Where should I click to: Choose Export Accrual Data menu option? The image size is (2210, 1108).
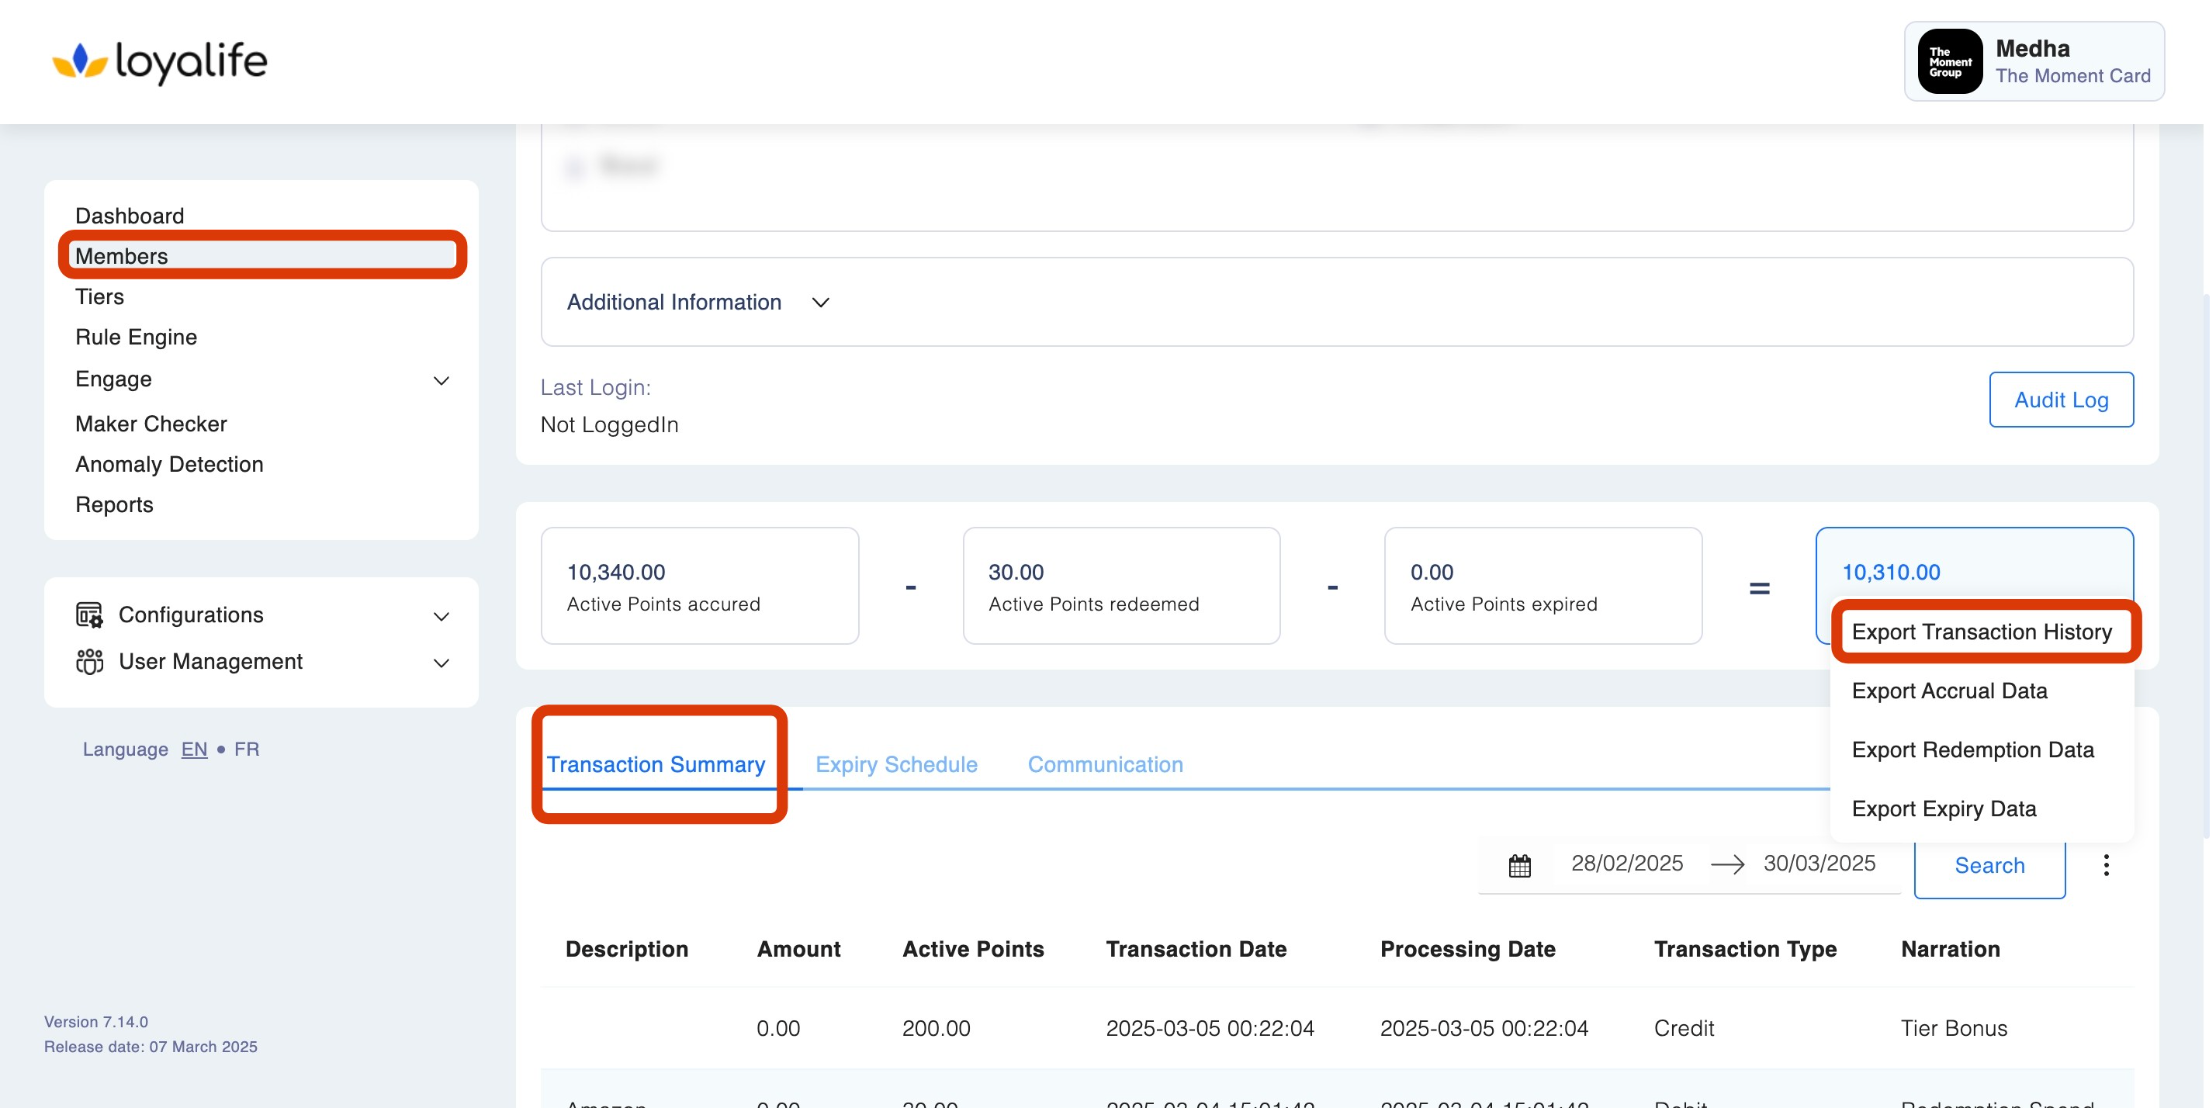point(1949,691)
